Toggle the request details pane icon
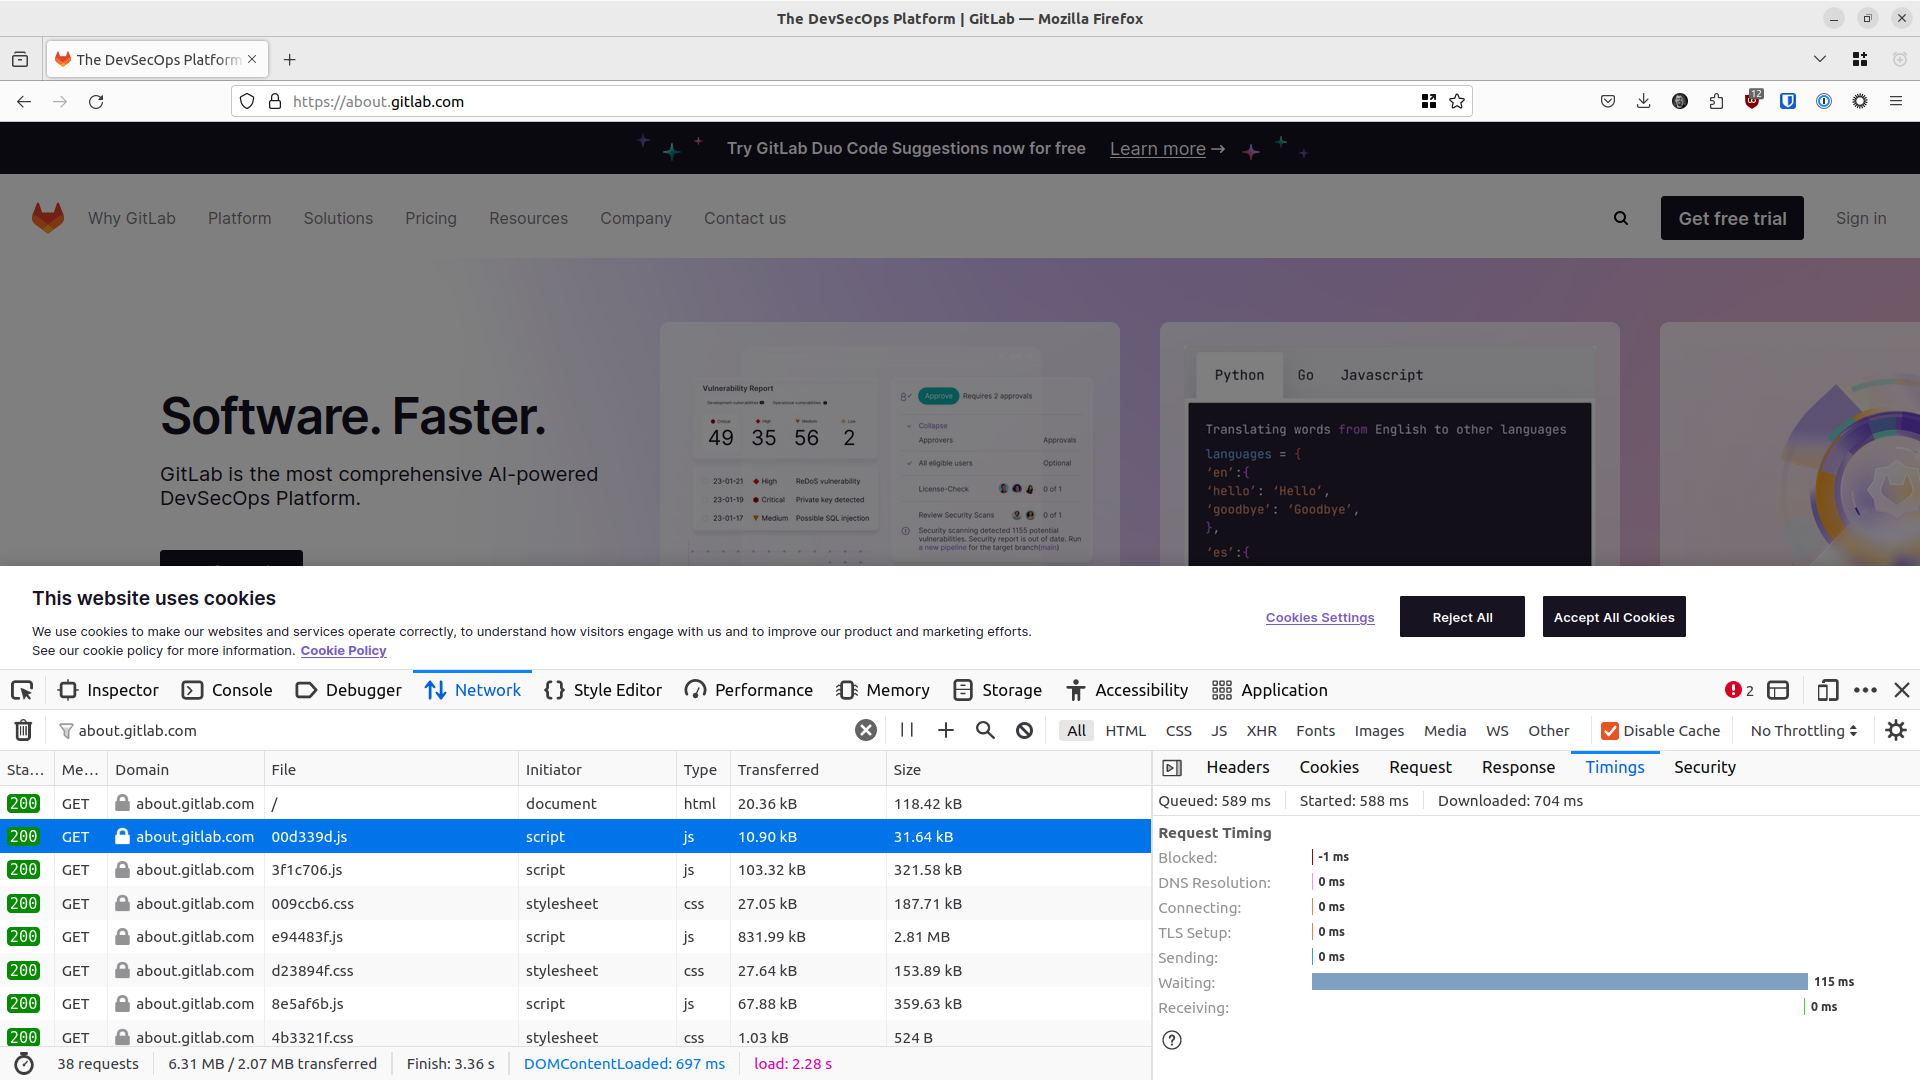 1172,768
